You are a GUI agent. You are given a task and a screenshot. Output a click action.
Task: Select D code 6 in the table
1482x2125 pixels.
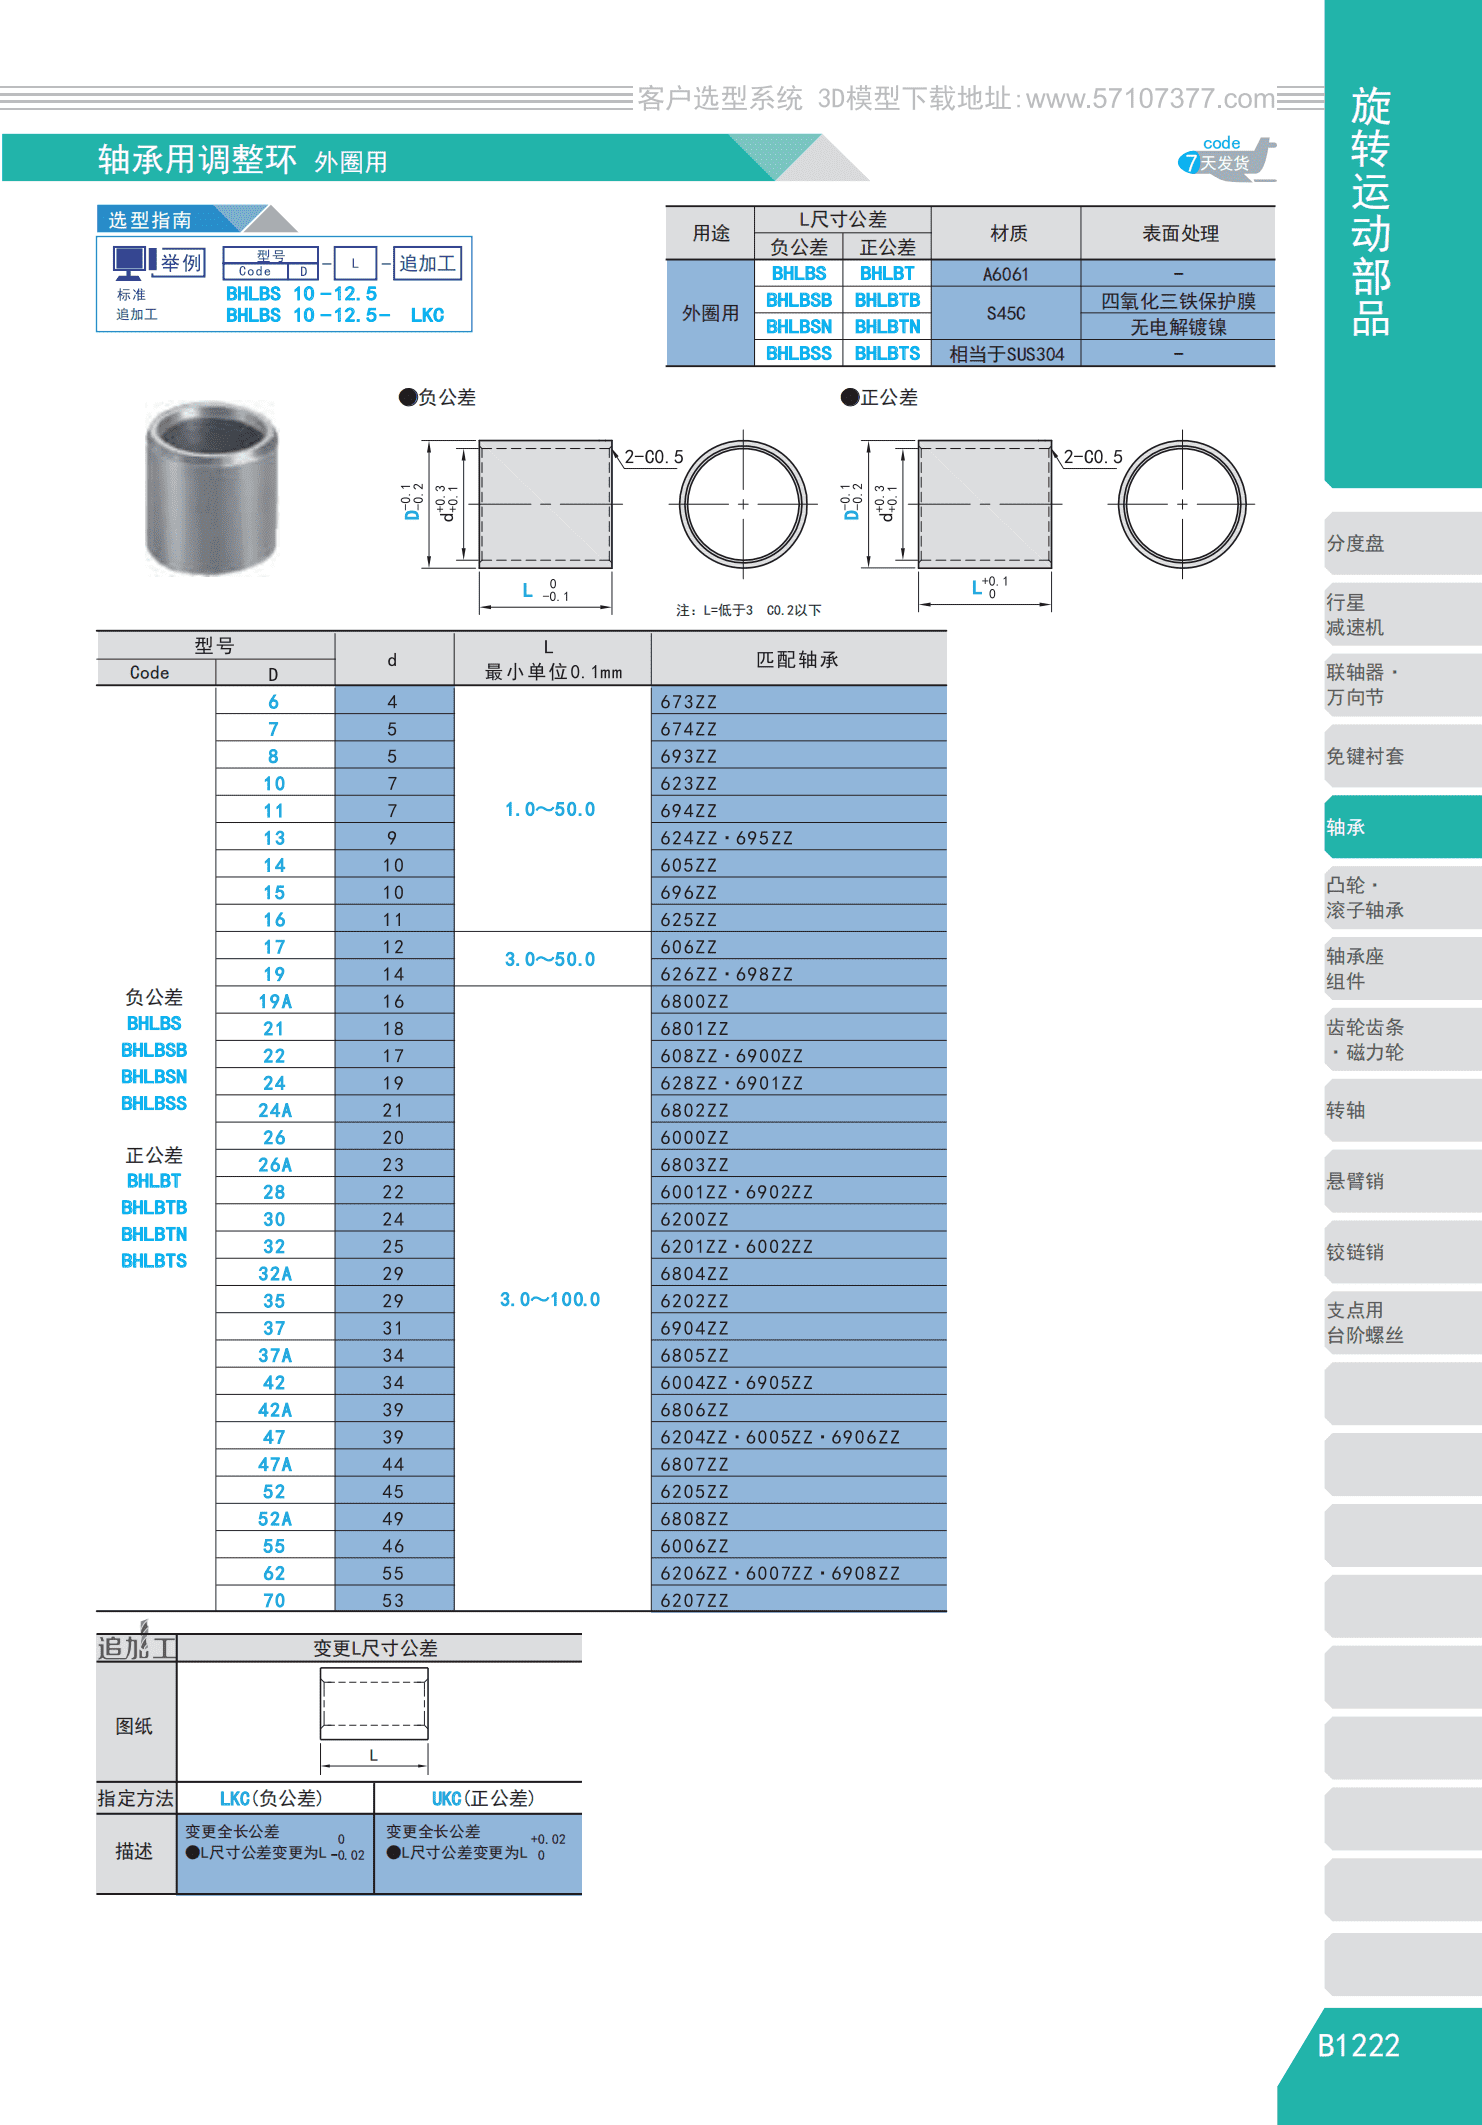pos(274,701)
